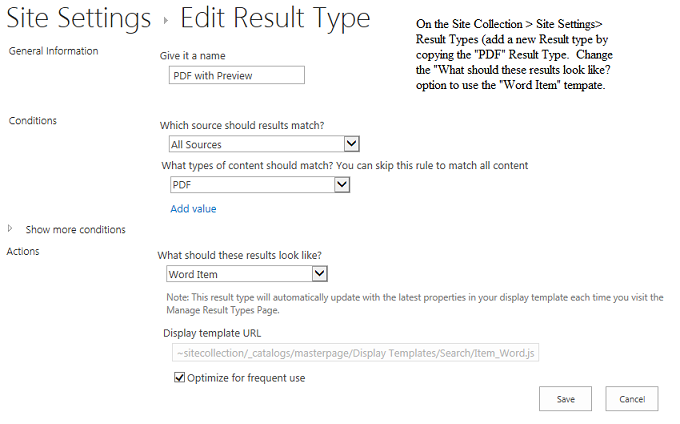Image resolution: width=680 pixels, height=424 pixels.
Task: Click the Actions section label
Action: tap(23, 252)
